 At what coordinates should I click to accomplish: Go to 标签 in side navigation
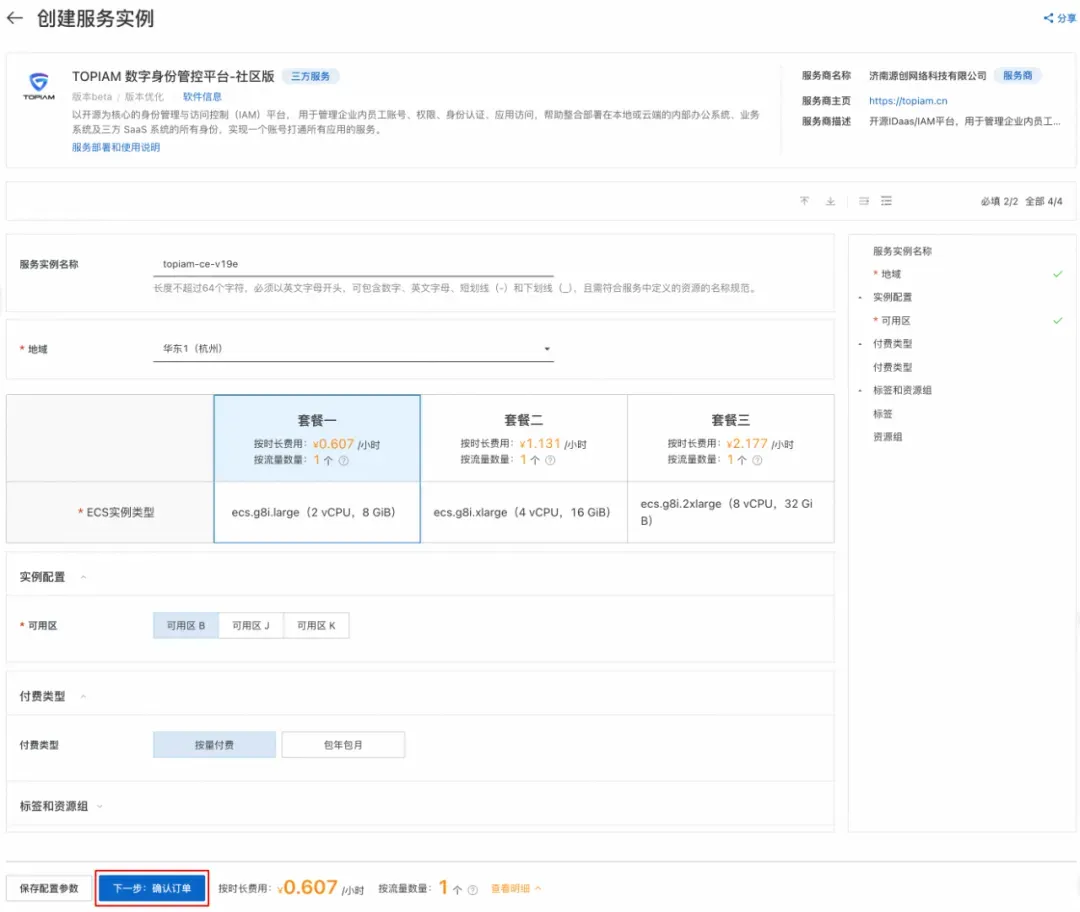882,414
